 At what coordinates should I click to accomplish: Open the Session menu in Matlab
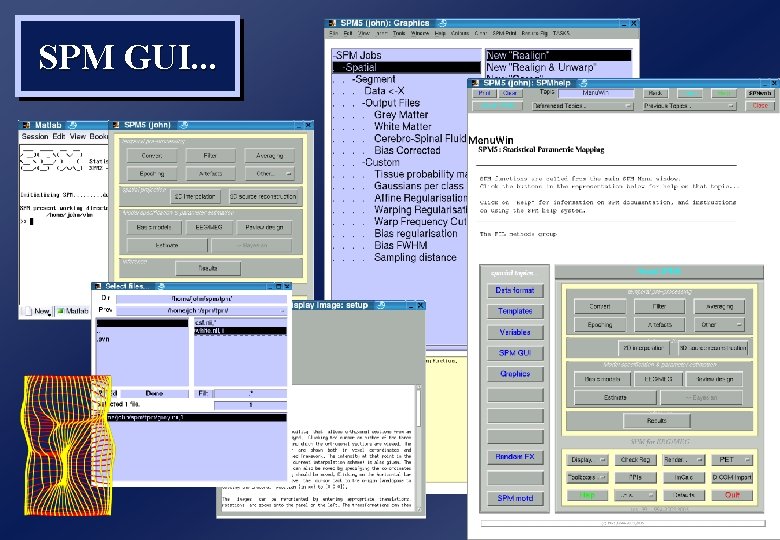(x=34, y=136)
